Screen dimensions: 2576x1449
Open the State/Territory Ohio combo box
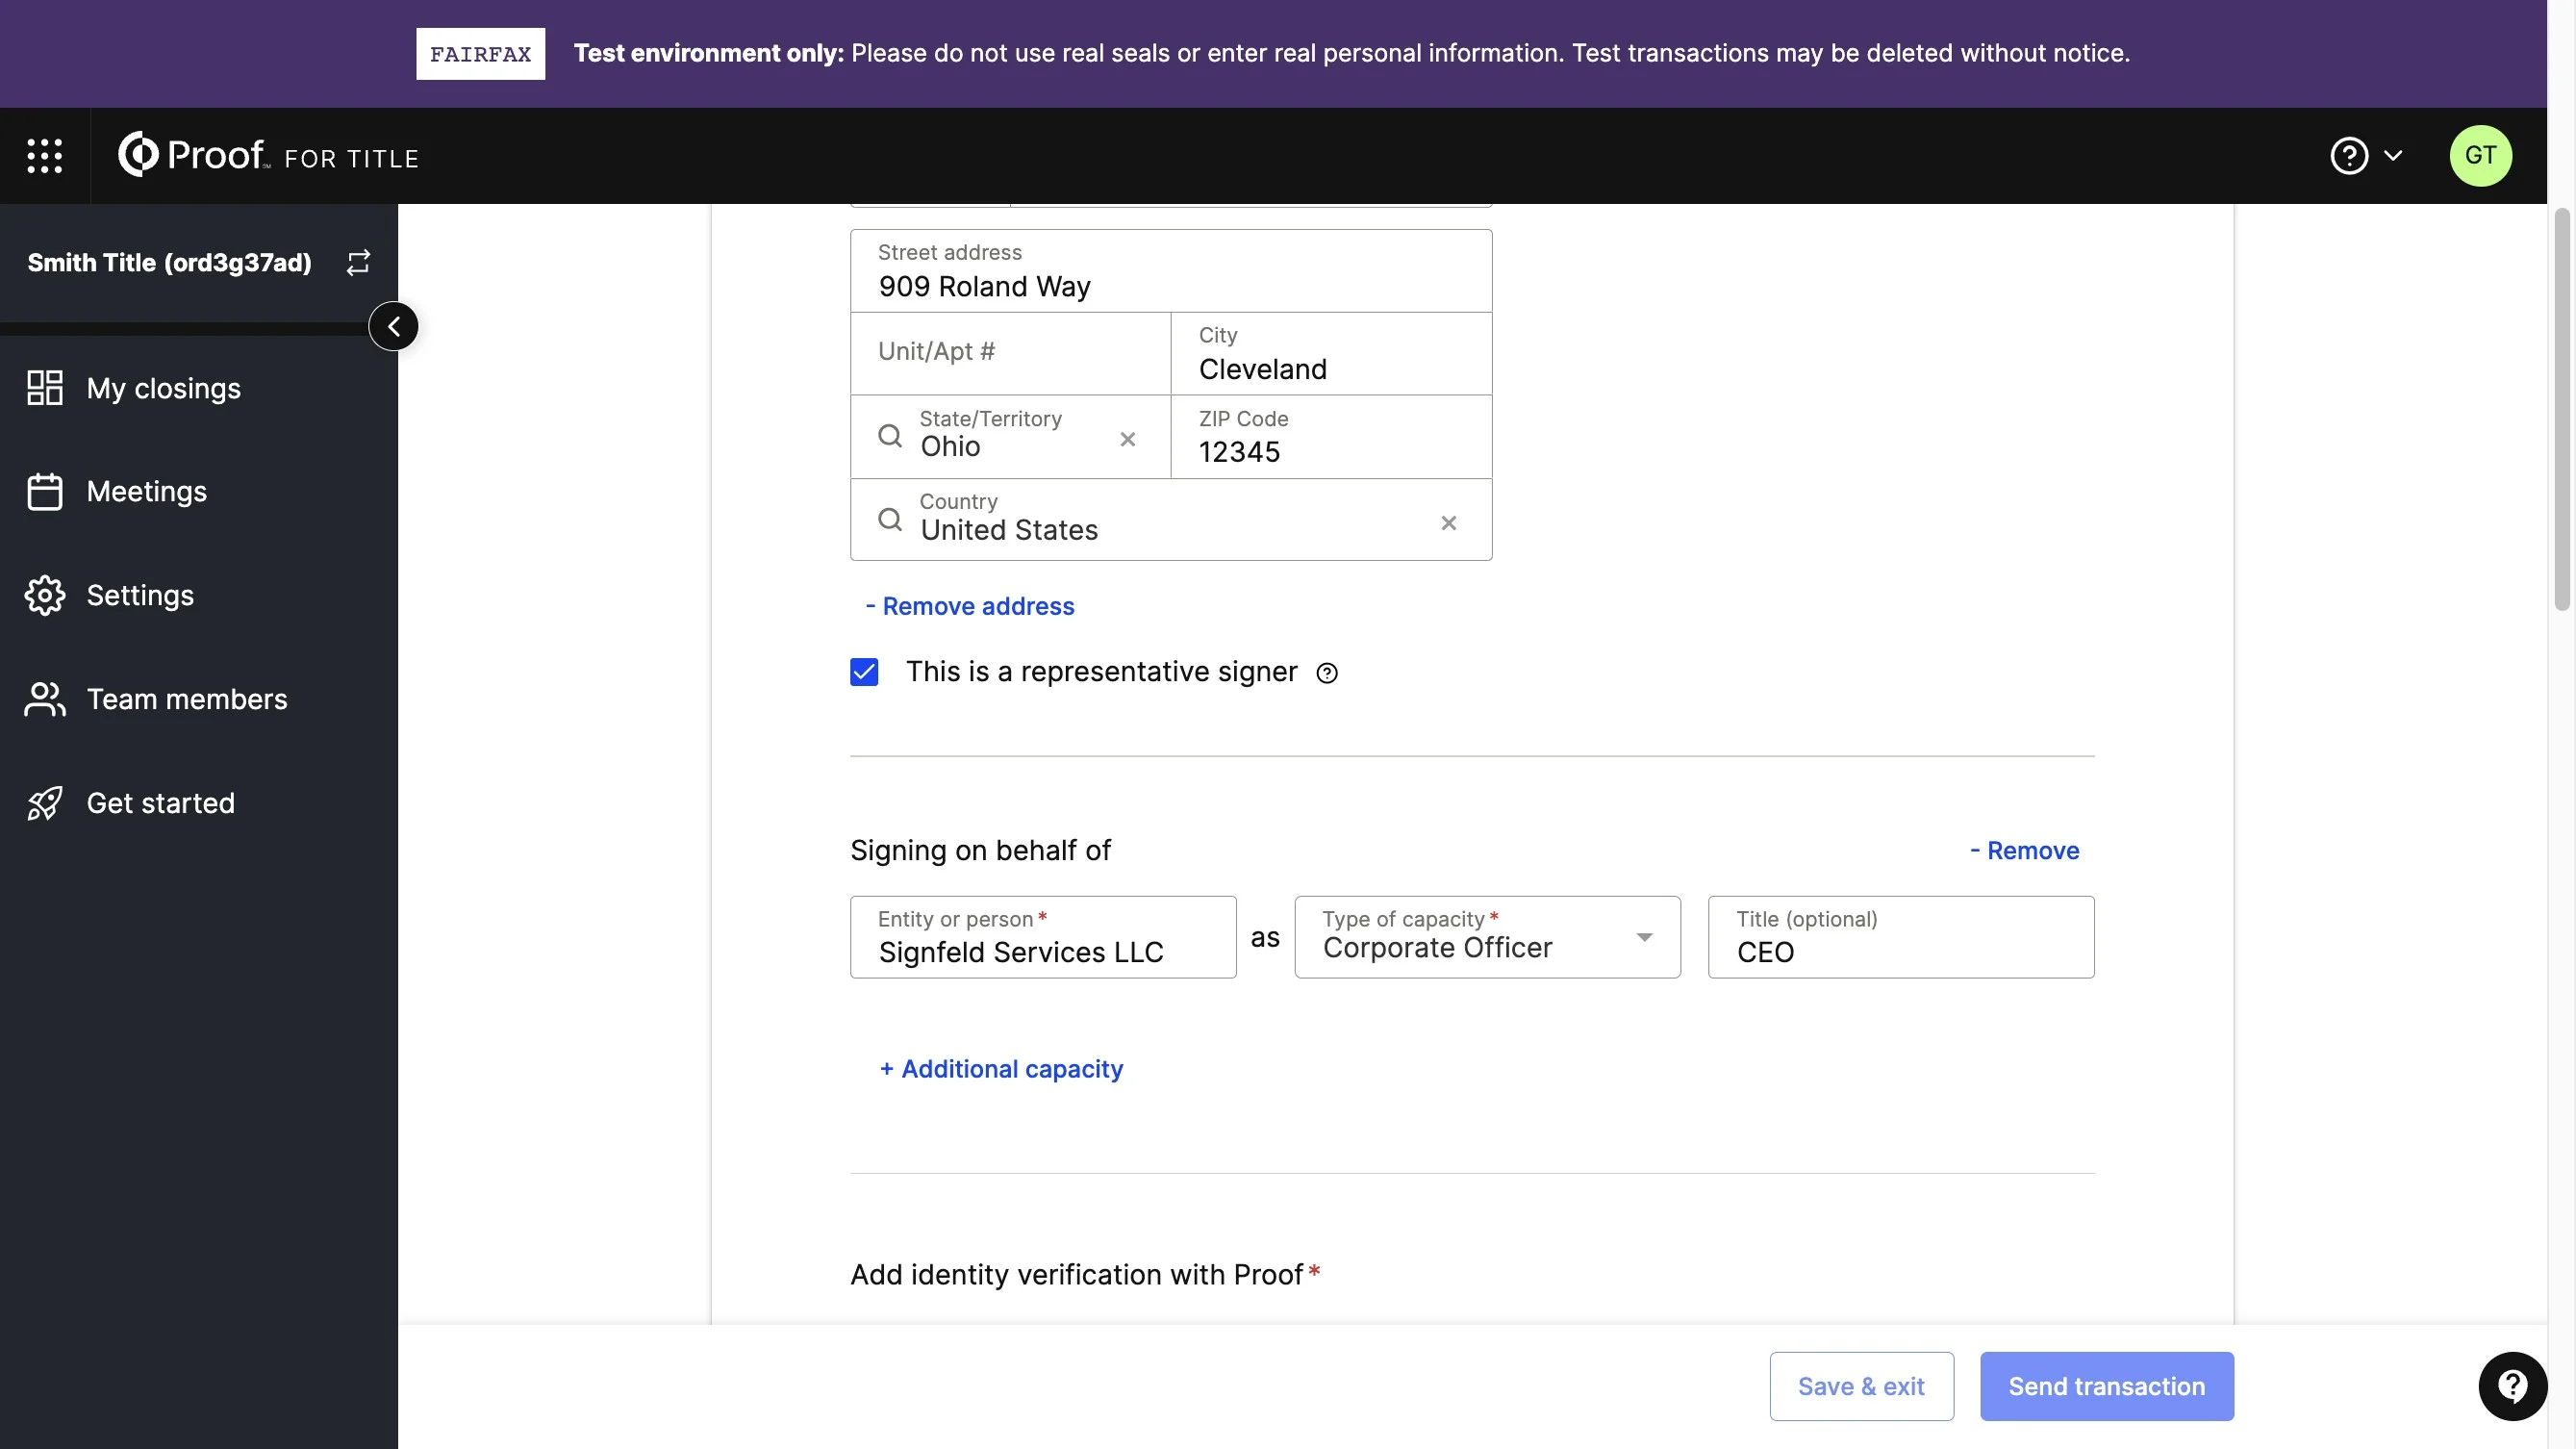tap(1011, 436)
